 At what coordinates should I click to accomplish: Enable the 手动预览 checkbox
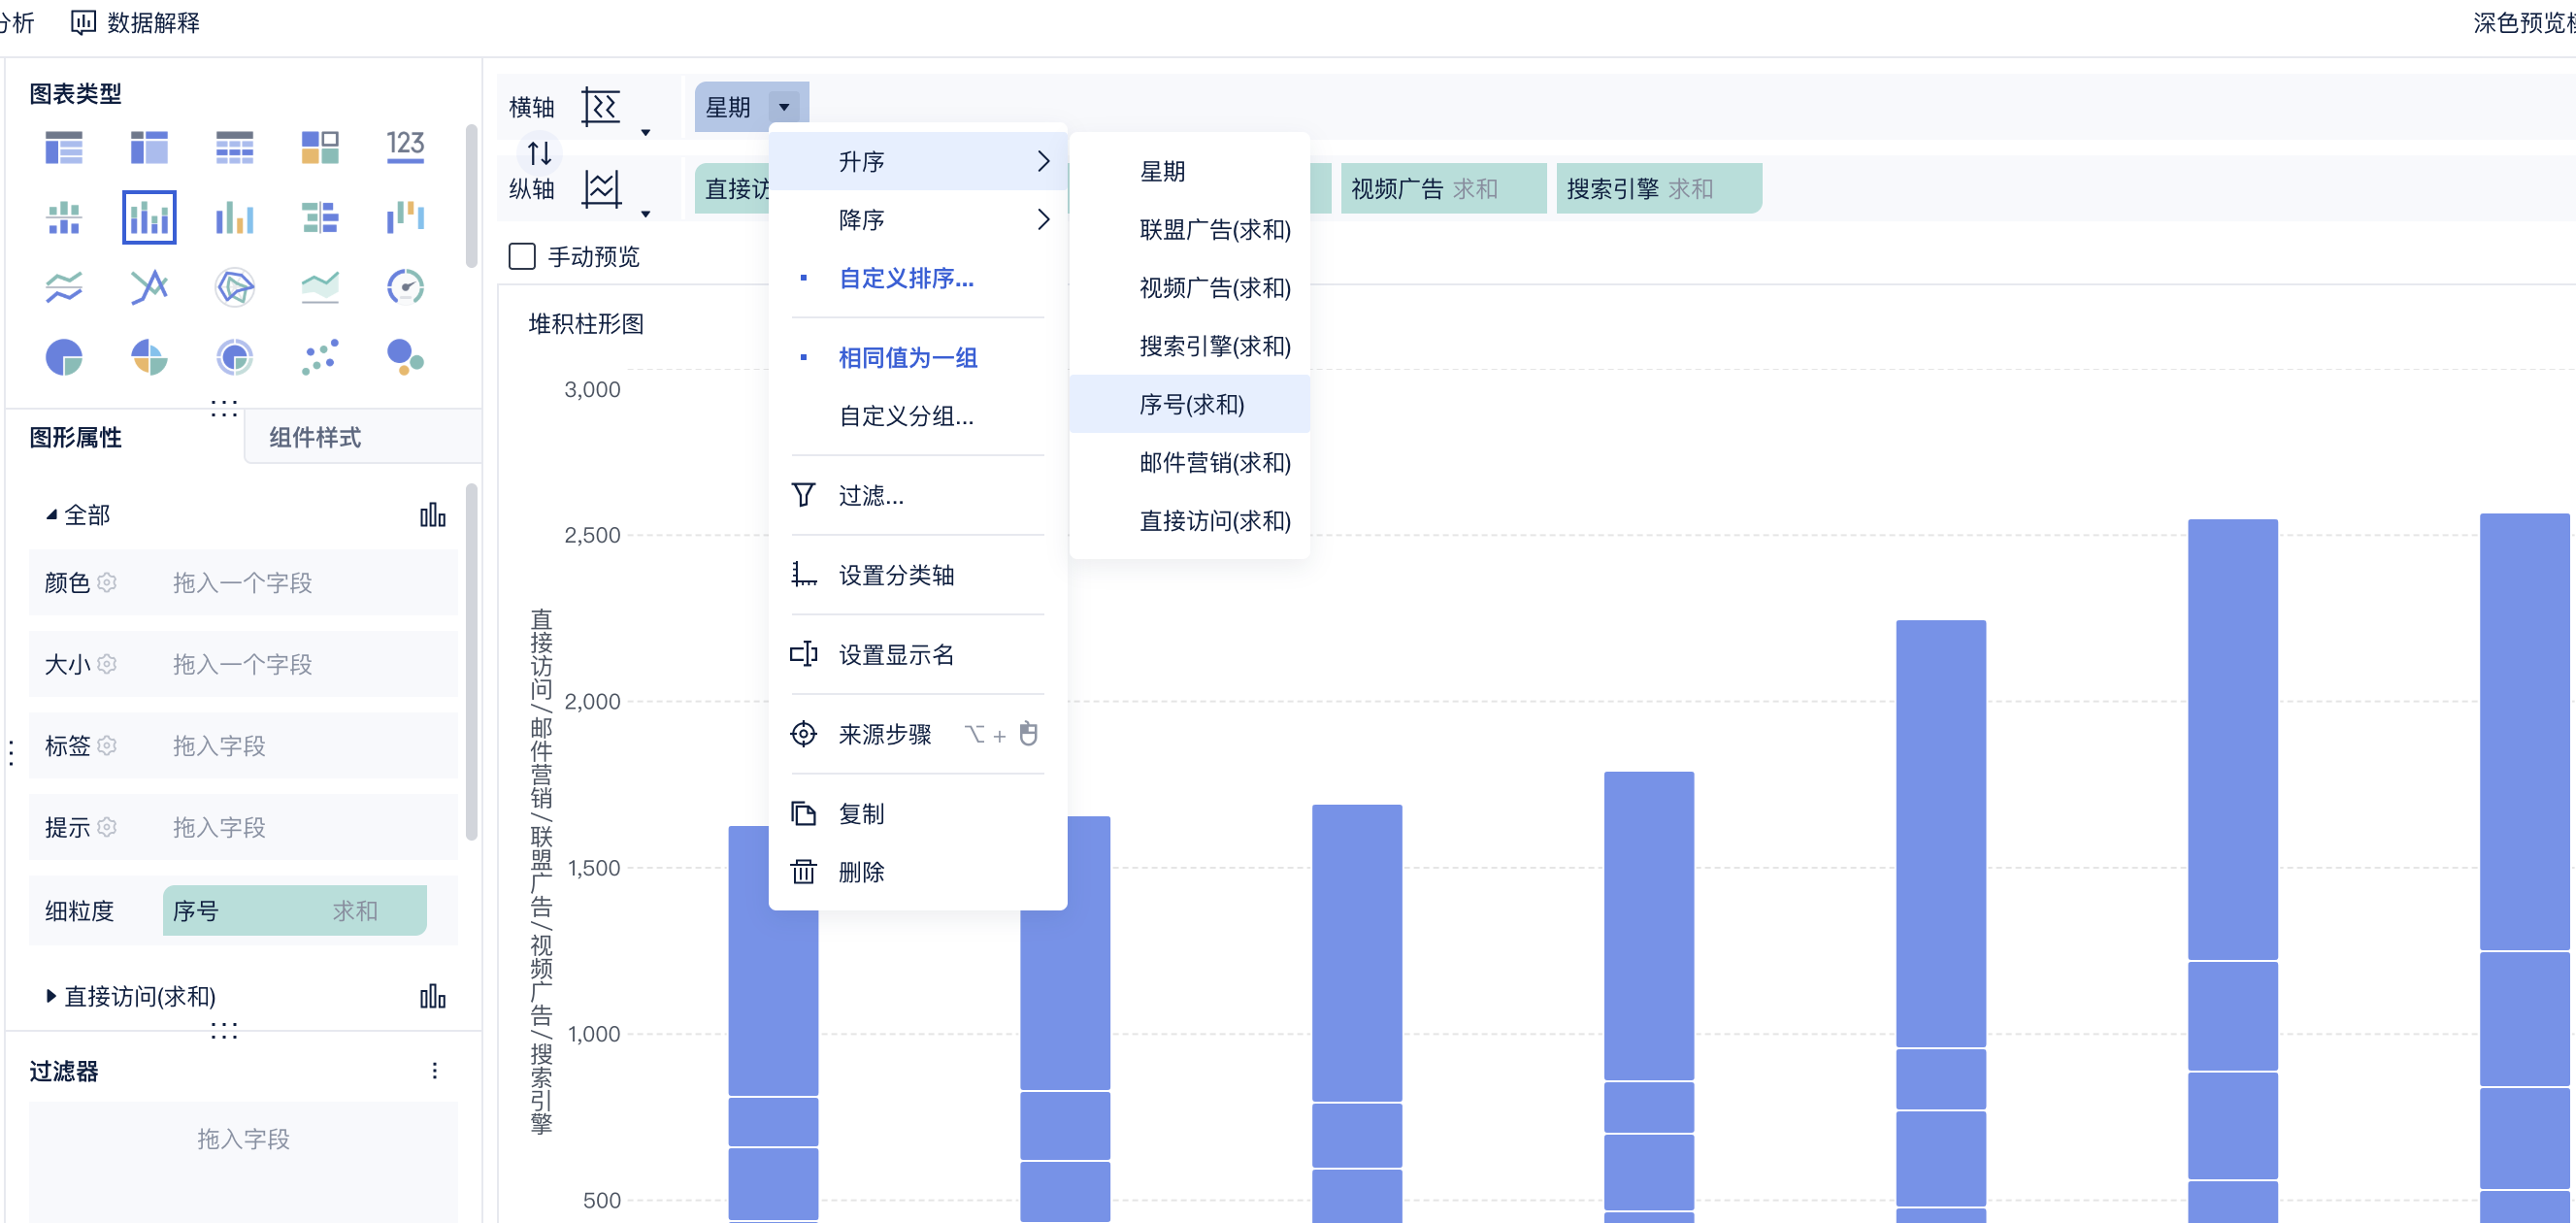pyautogui.click(x=522, y=256)
